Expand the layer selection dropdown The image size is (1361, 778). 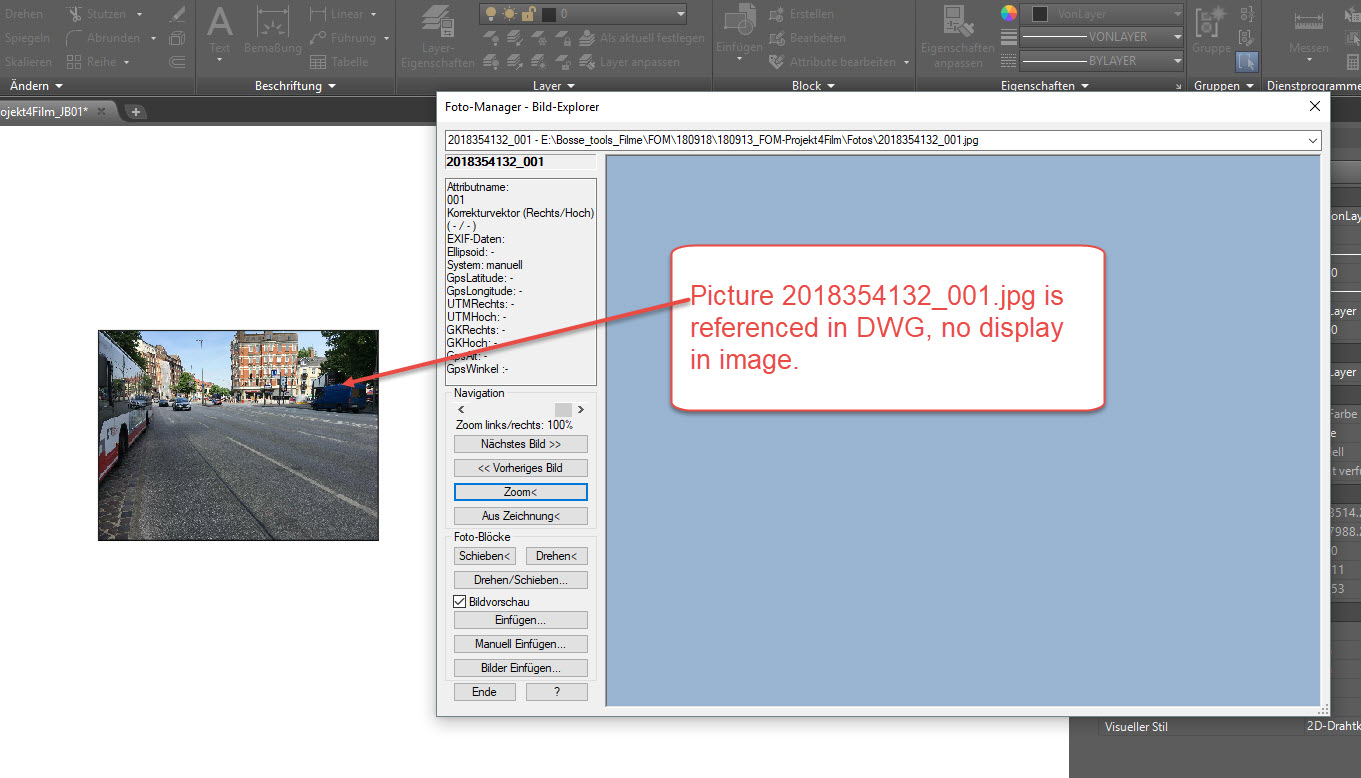point(583,14)
